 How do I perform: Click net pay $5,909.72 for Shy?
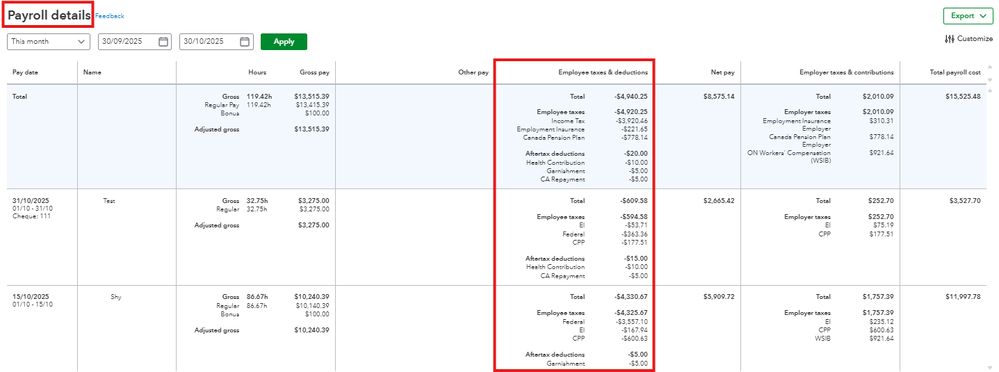pos(719,296)
